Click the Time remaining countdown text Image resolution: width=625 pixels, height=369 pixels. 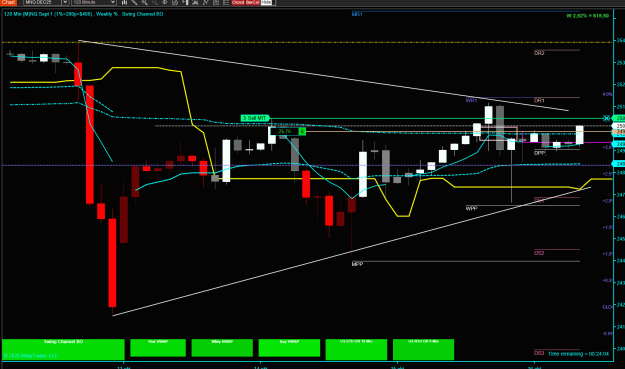click(578, 354)
